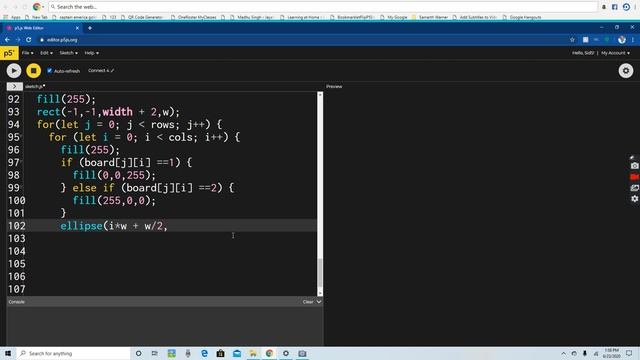Open File Explorer from taskbar
Viewport: 640px width, 360px height.
click(x=253, y=353)
